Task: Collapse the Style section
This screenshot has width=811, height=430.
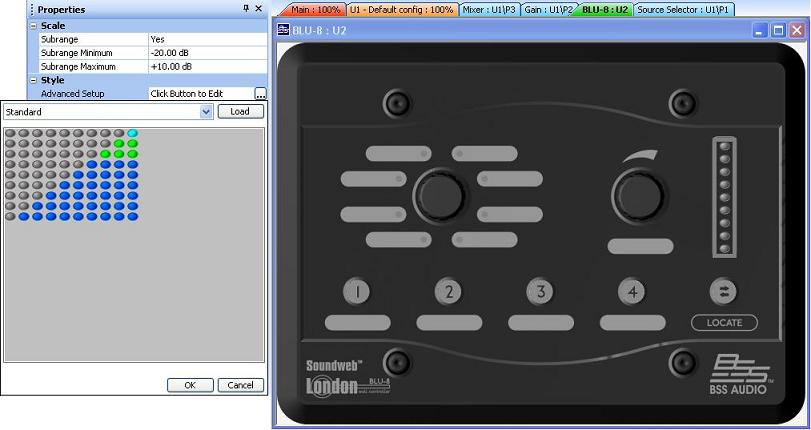Action: [x=34, y=80]
